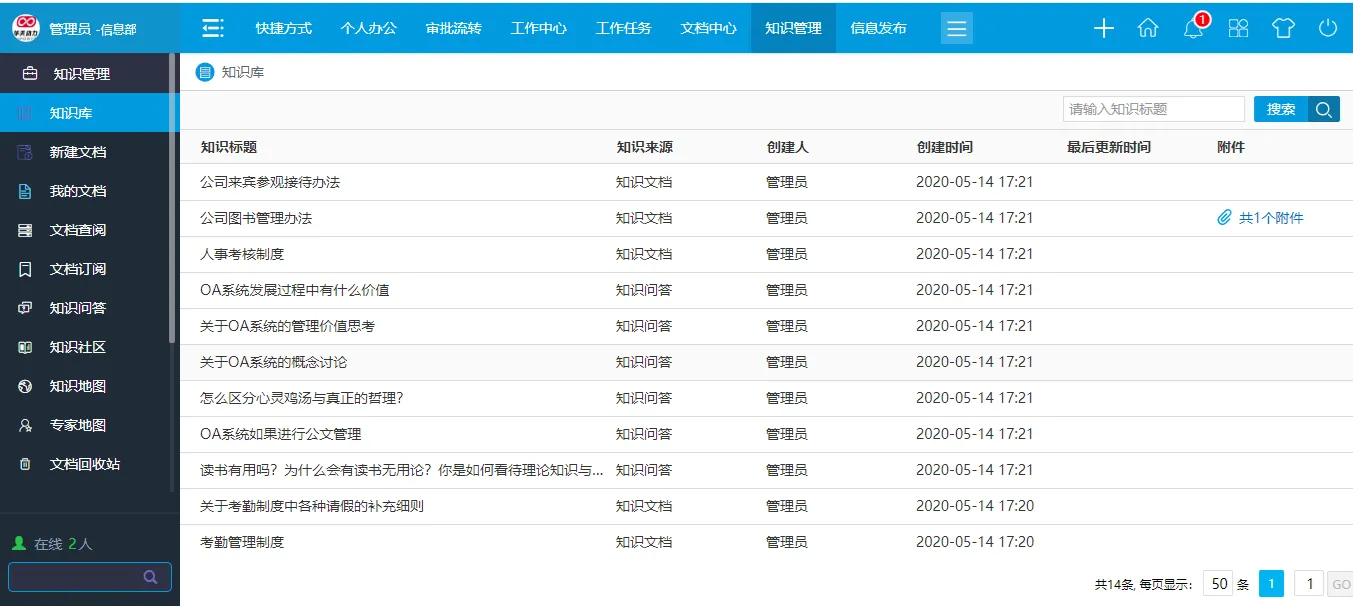Open the 审批流转 top menu
The width and height of the screenshot is (1353, 606).
pyautogui.click(x=453, y=28)
